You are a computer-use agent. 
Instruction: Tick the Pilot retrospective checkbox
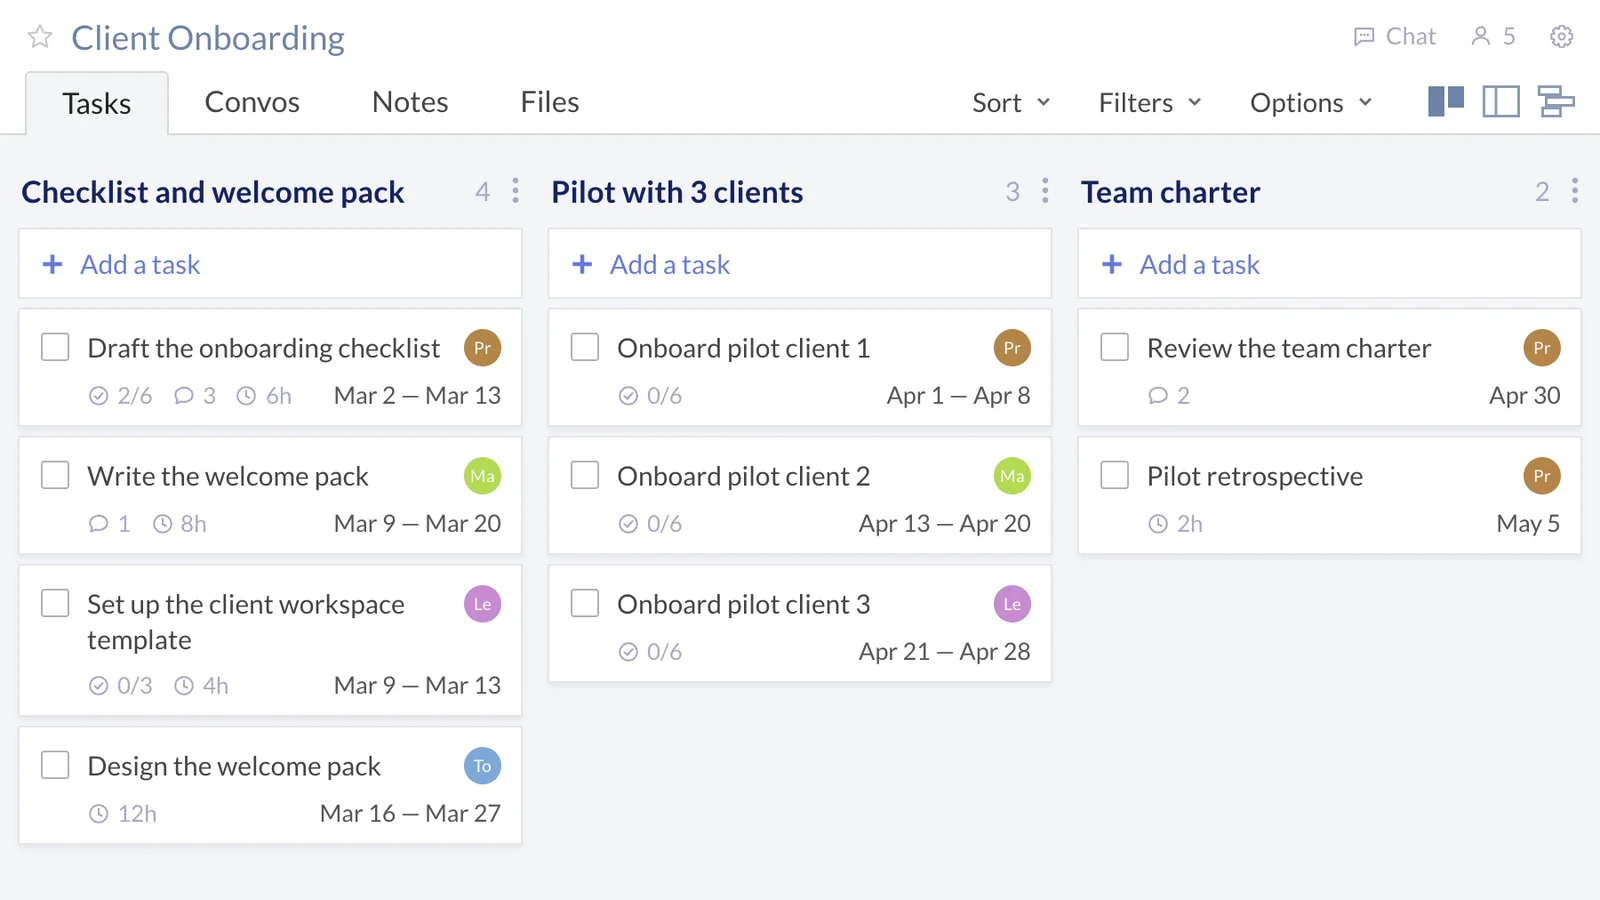pyautogui.click(x=1115, y=475)
